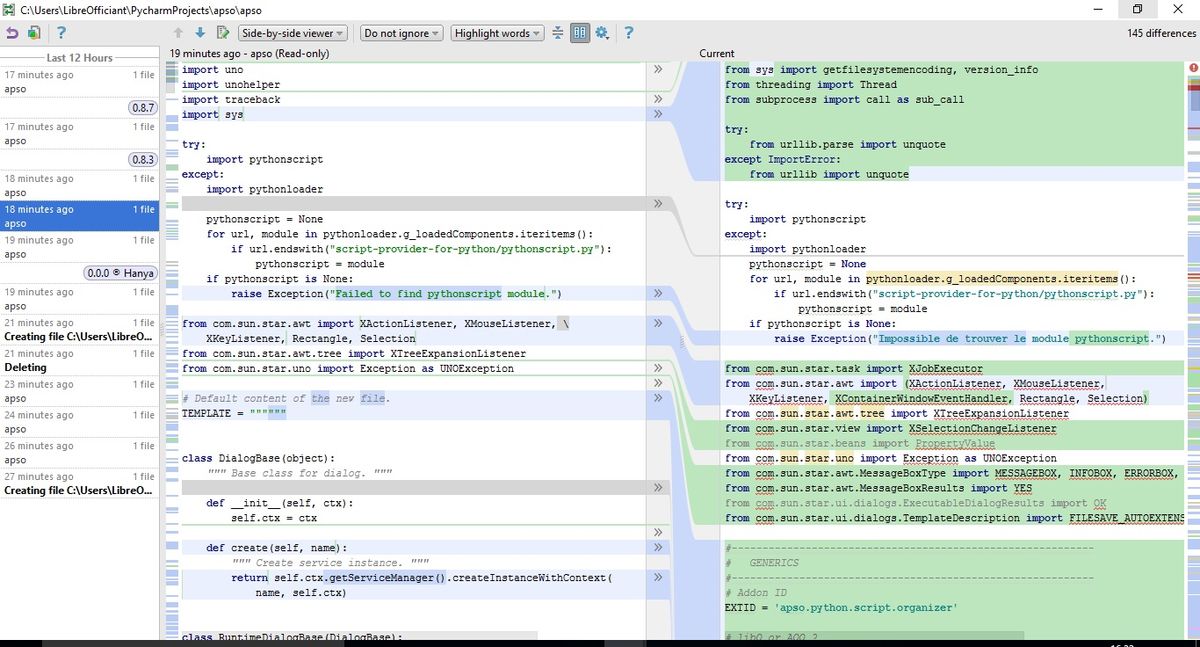Click the purple Revert arrow icon

(x=13, y=33)
